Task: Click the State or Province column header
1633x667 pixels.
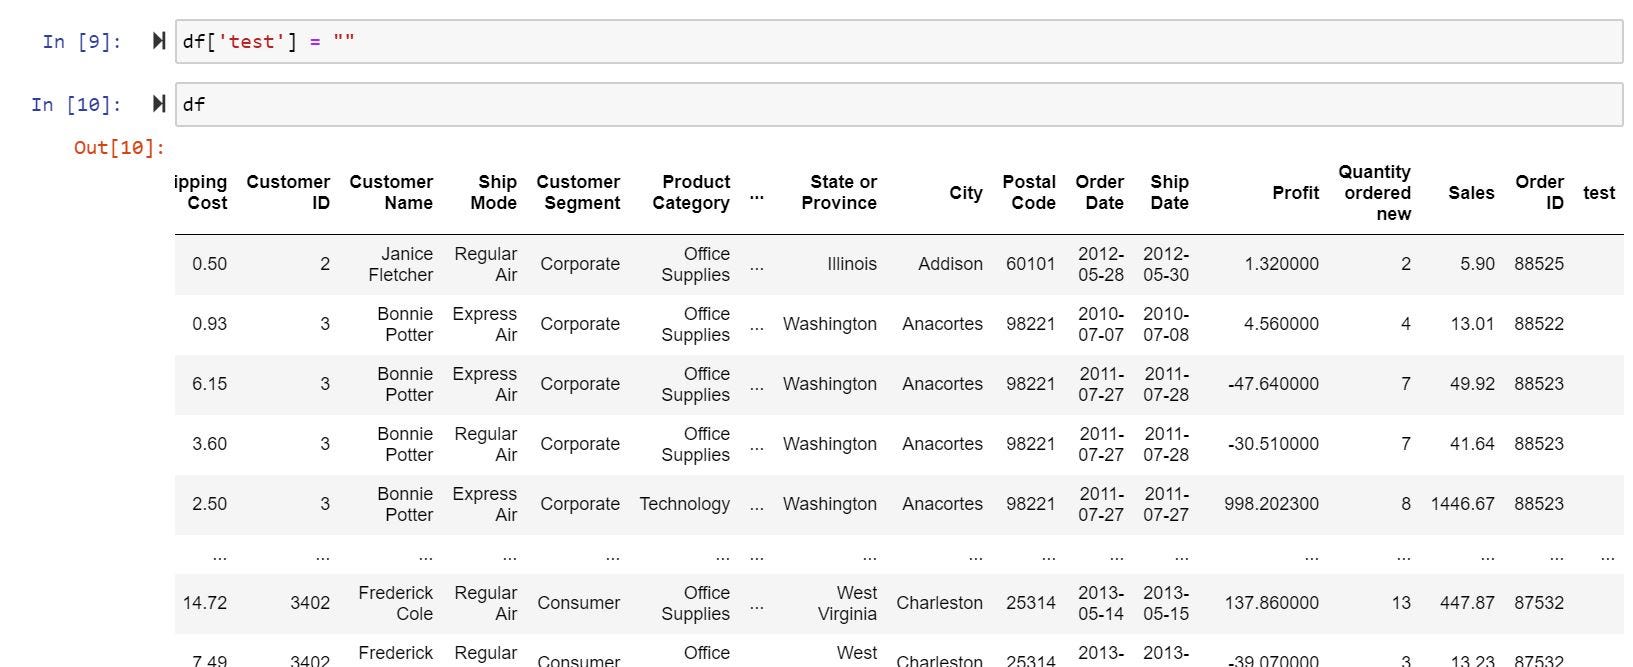Action: pos(839,192)
